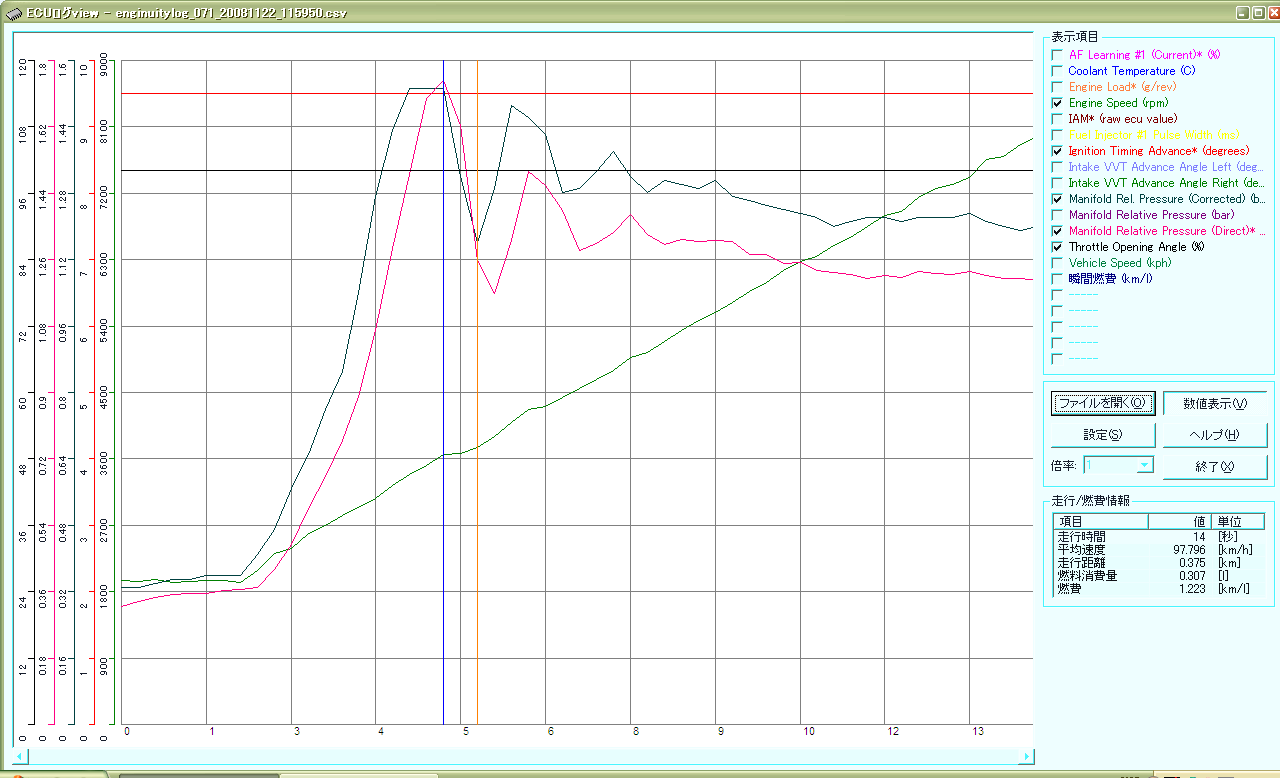Click the 項目 column header in the info table

coord(1100,521)
